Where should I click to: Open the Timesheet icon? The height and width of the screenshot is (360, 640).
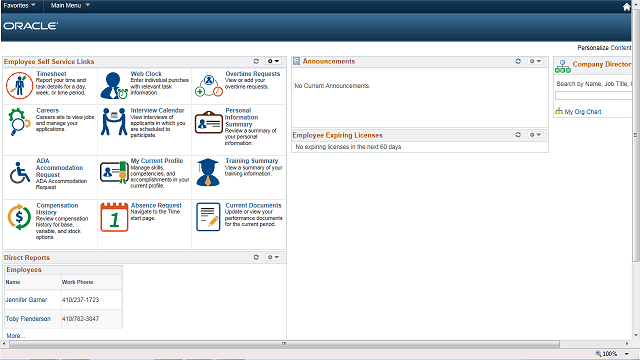(x=19, y=86)
